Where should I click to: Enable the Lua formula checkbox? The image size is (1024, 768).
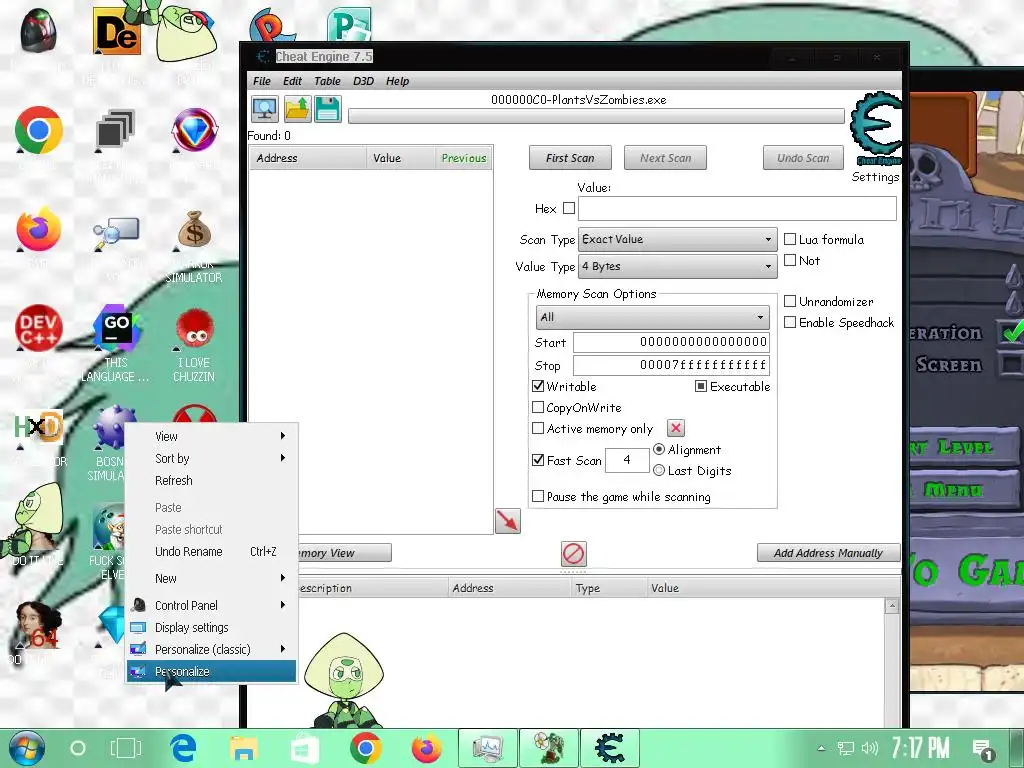coord(790,239)
